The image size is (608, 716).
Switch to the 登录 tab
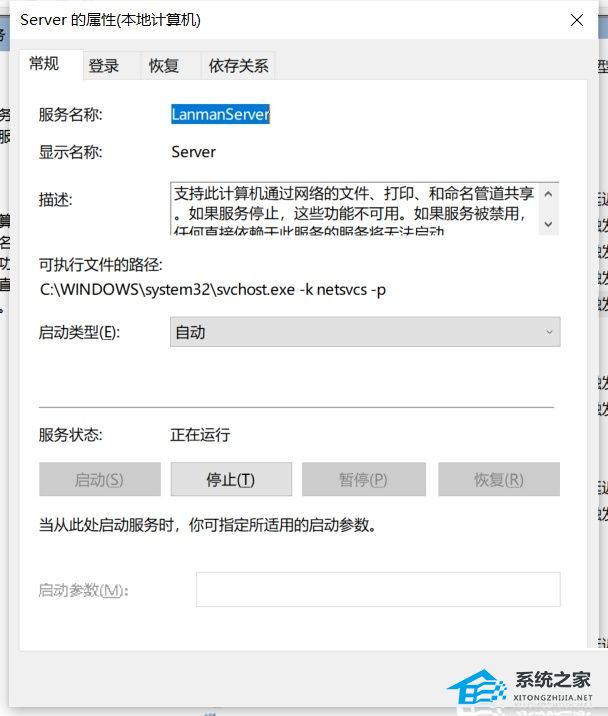(x=104, y=66)
